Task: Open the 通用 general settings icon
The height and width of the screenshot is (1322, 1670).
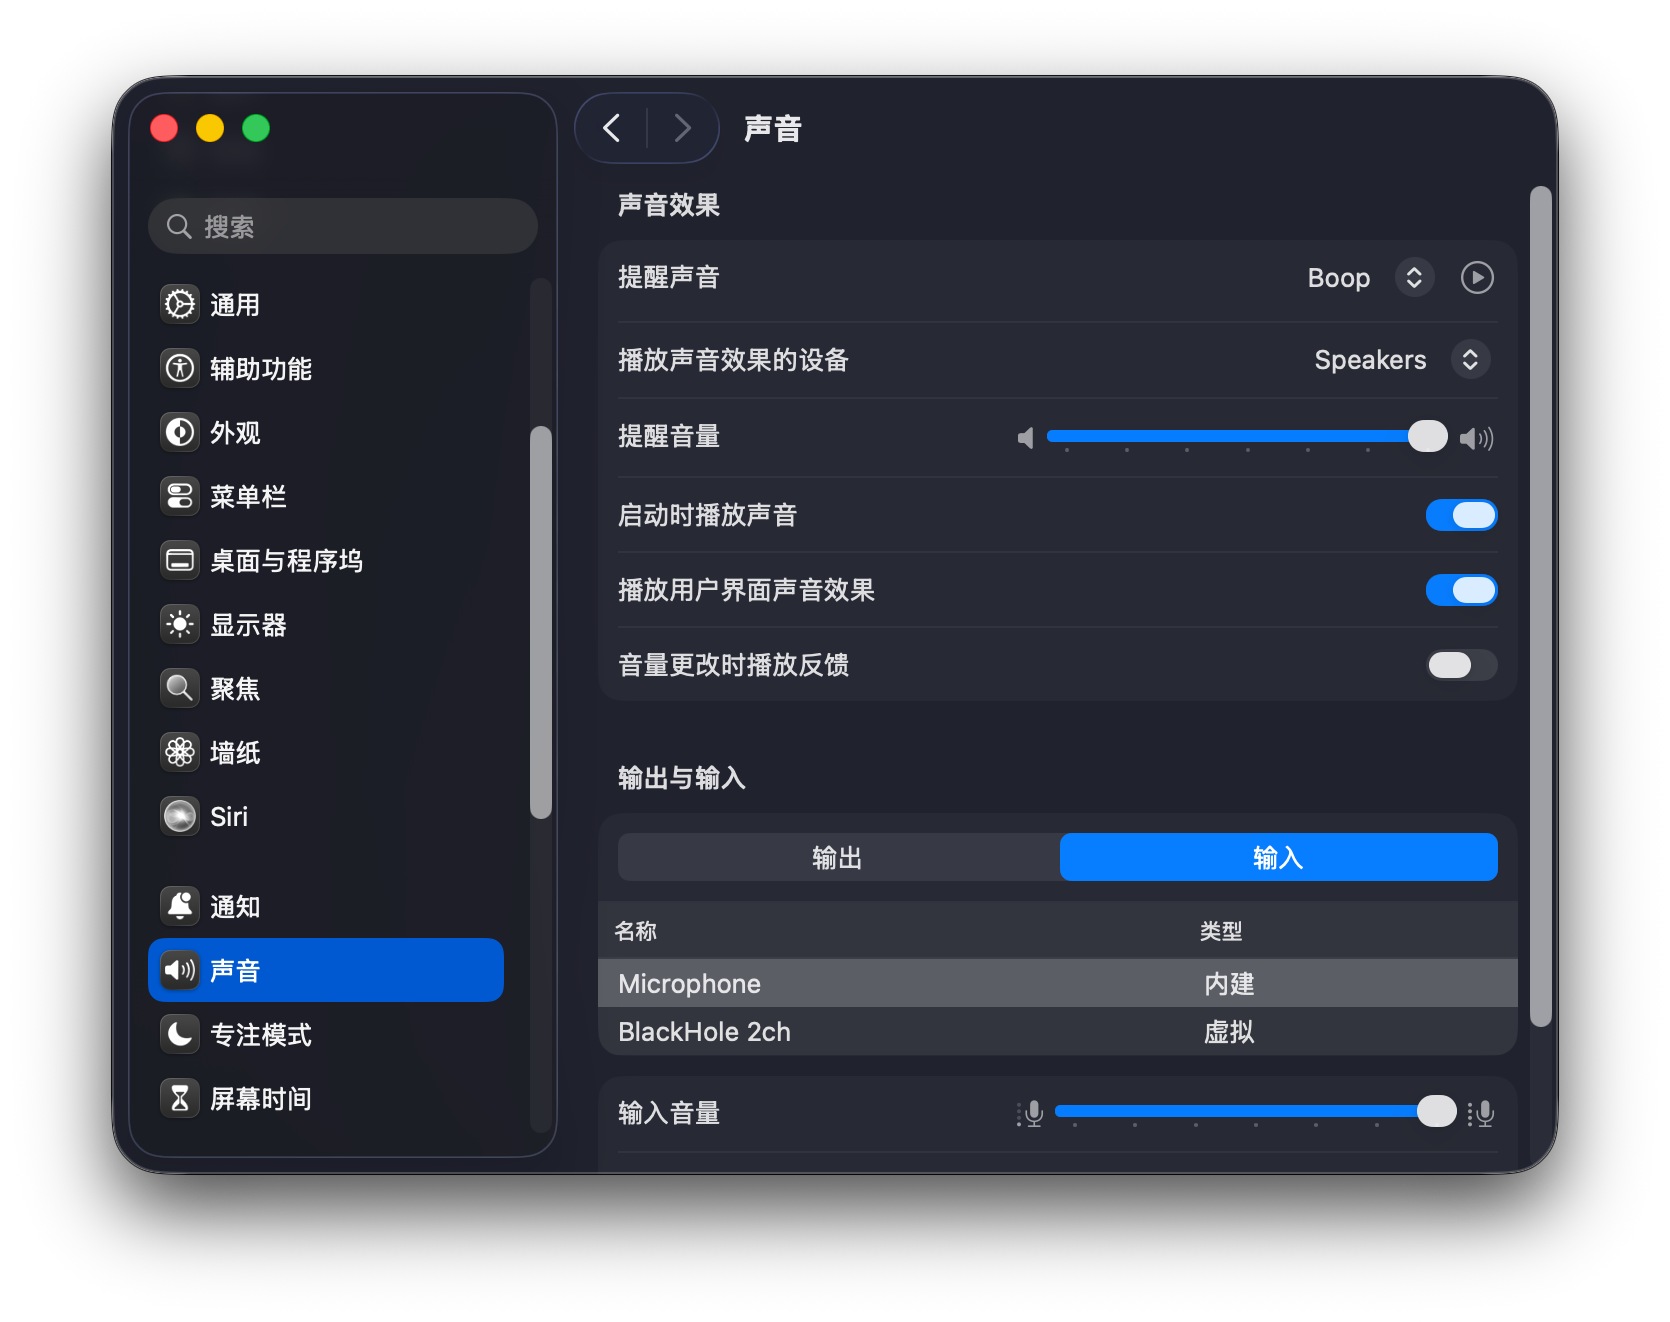Action: pos(180,304)
